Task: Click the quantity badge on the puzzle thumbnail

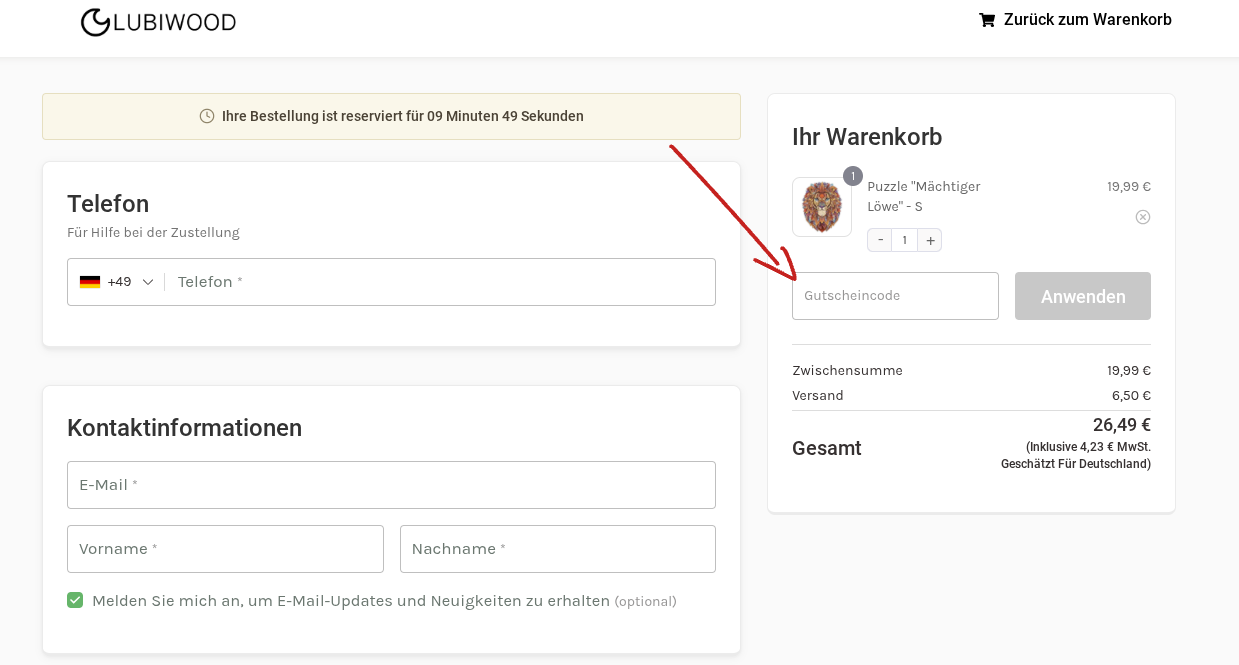Action: click(x=852, y=176)
